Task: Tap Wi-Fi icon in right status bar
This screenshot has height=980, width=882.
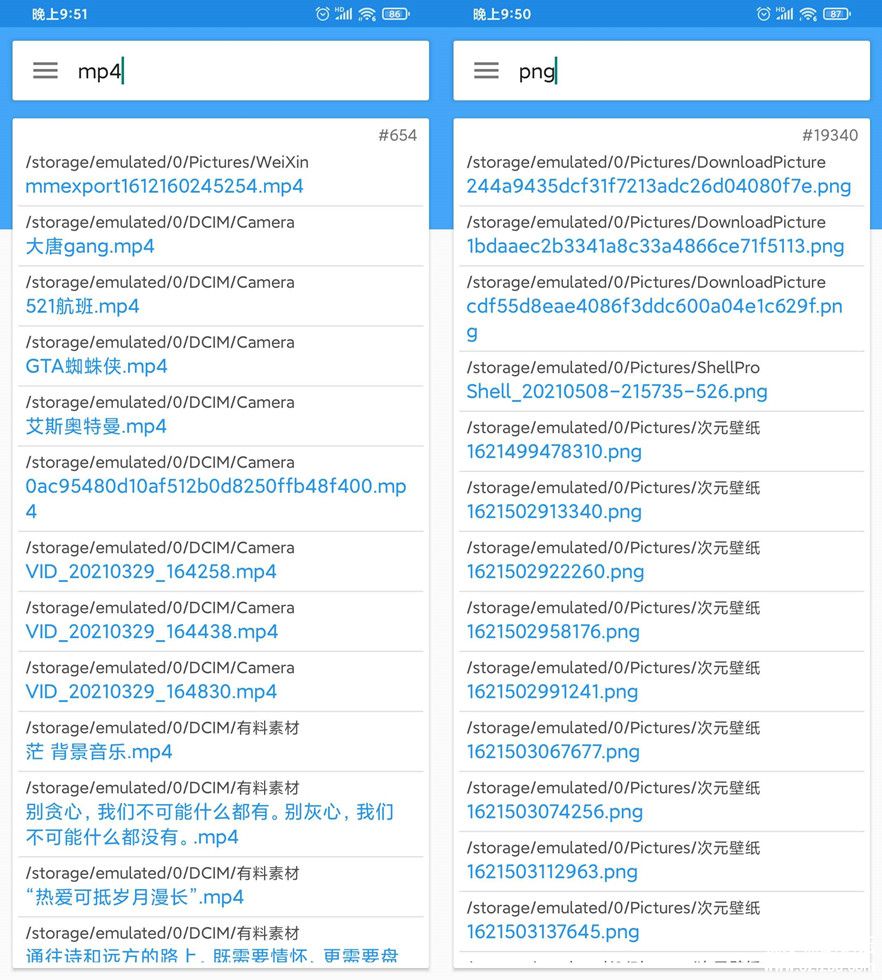Action: 808,14
